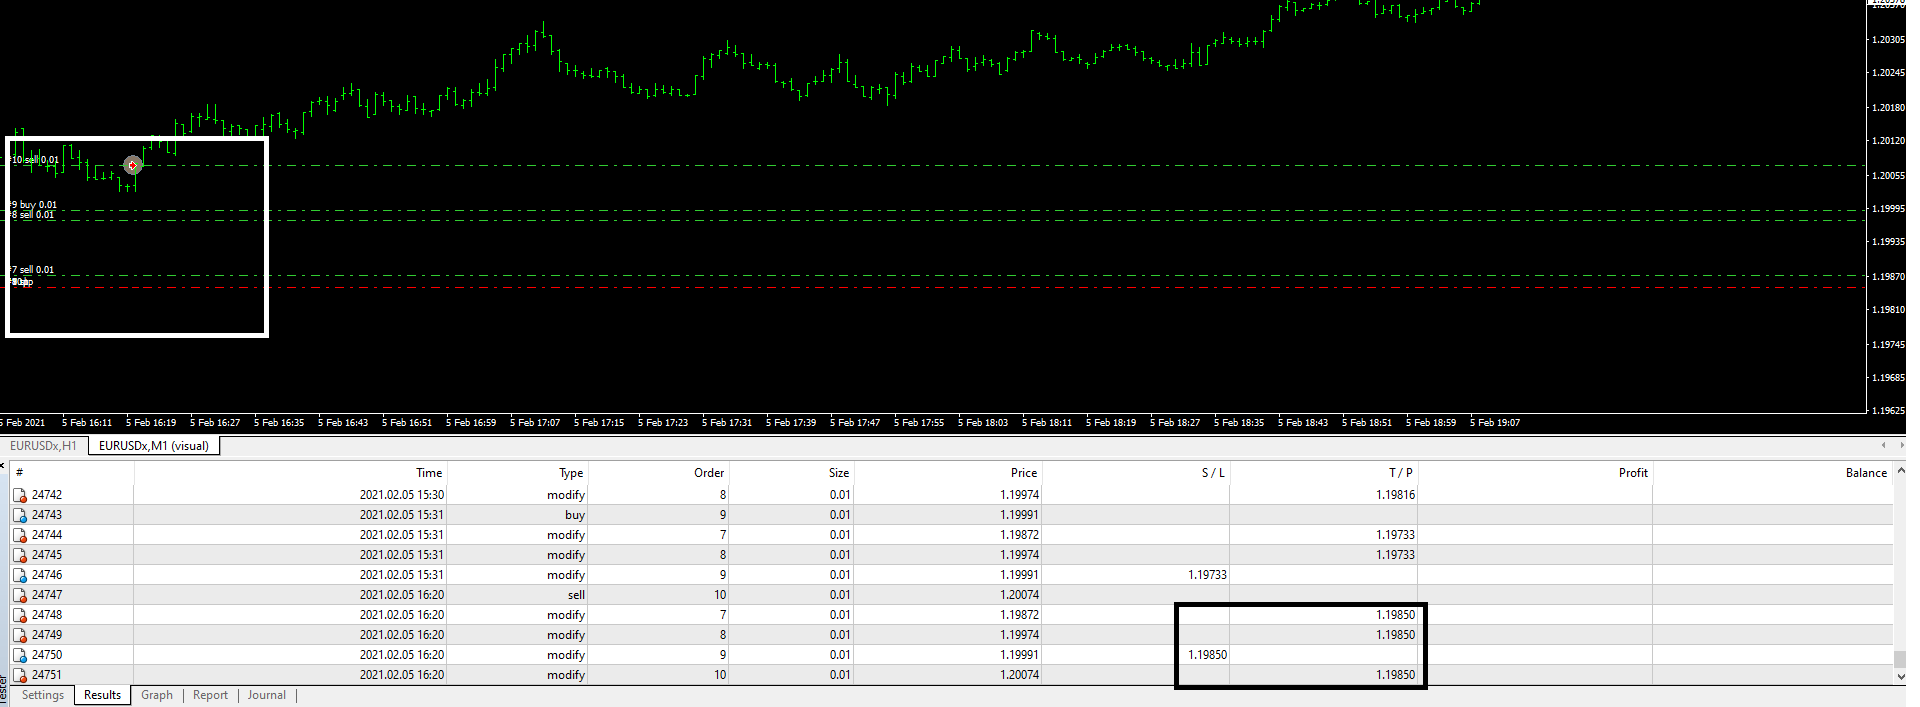
Task: Click the sell order icon for row 24747
Action: tap(19, 595)
